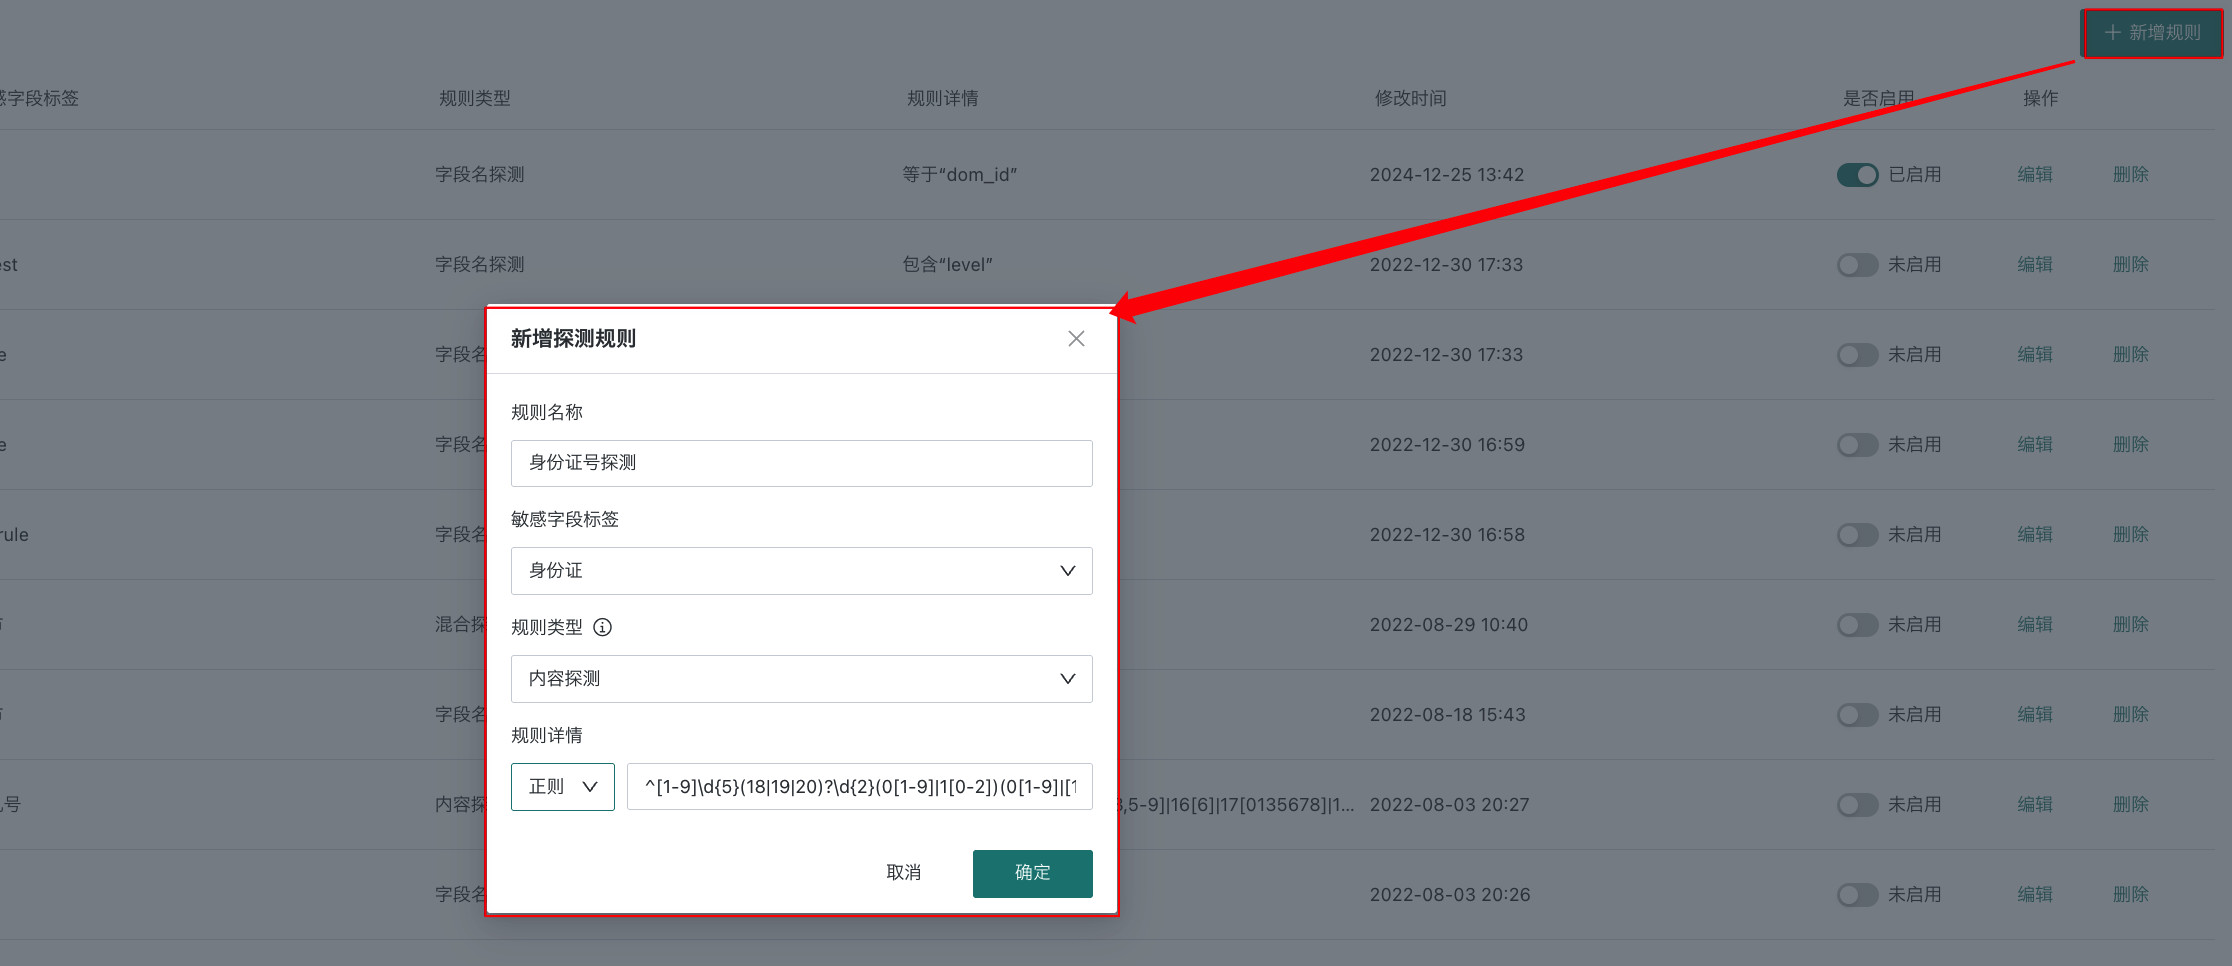
Task: Expand the 规则类型 dropdown showing 内容探测
Action: tap(801, 679)
